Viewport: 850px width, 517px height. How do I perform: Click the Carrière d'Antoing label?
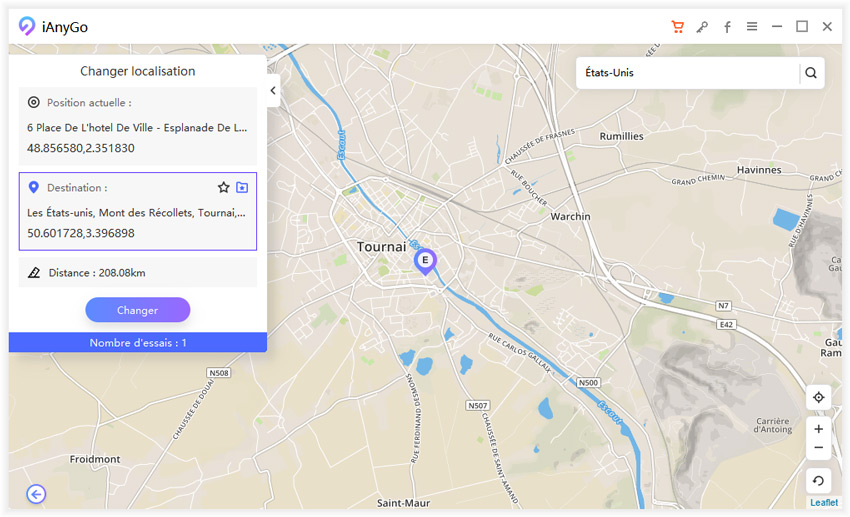tap(772, 425)
